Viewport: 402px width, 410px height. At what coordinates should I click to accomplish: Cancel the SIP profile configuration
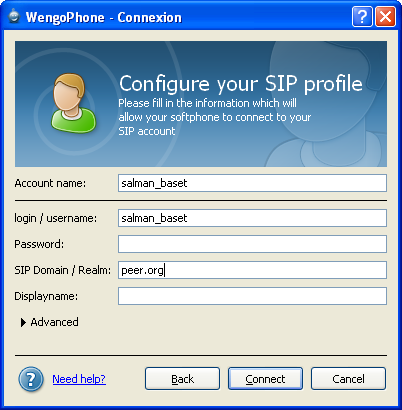pyautogui.click(x=348, y=379)
